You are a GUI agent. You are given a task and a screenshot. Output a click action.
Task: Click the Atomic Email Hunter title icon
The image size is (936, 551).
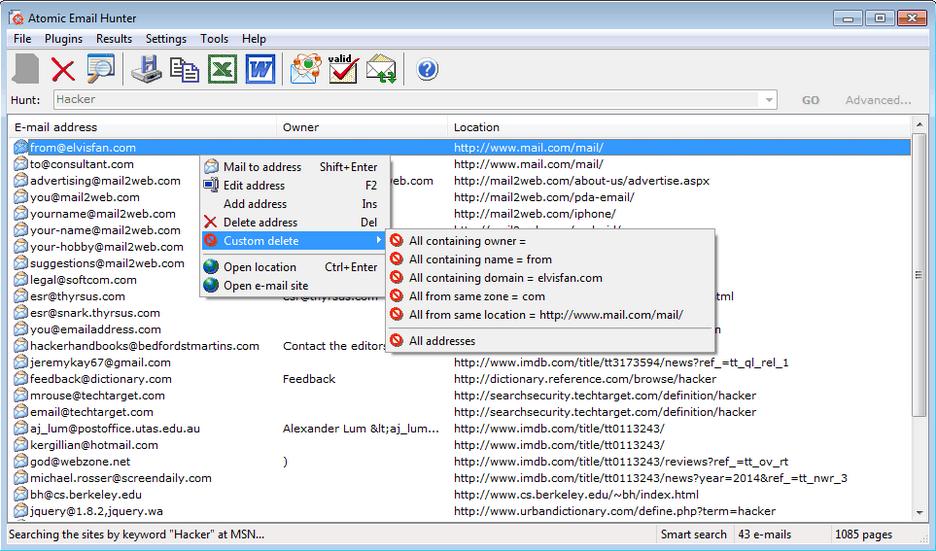[x=16, y=18]
